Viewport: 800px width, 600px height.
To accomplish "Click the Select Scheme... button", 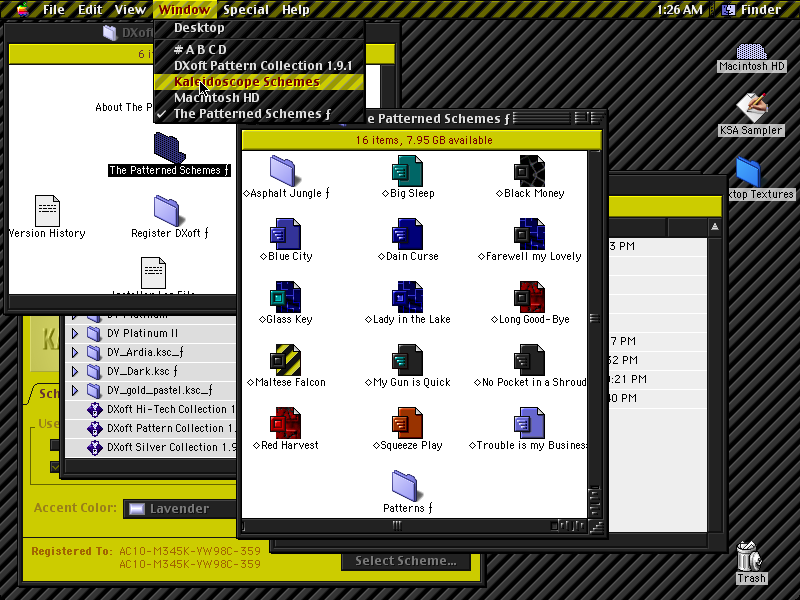I will pyautogui.click(x=406, y=561).
